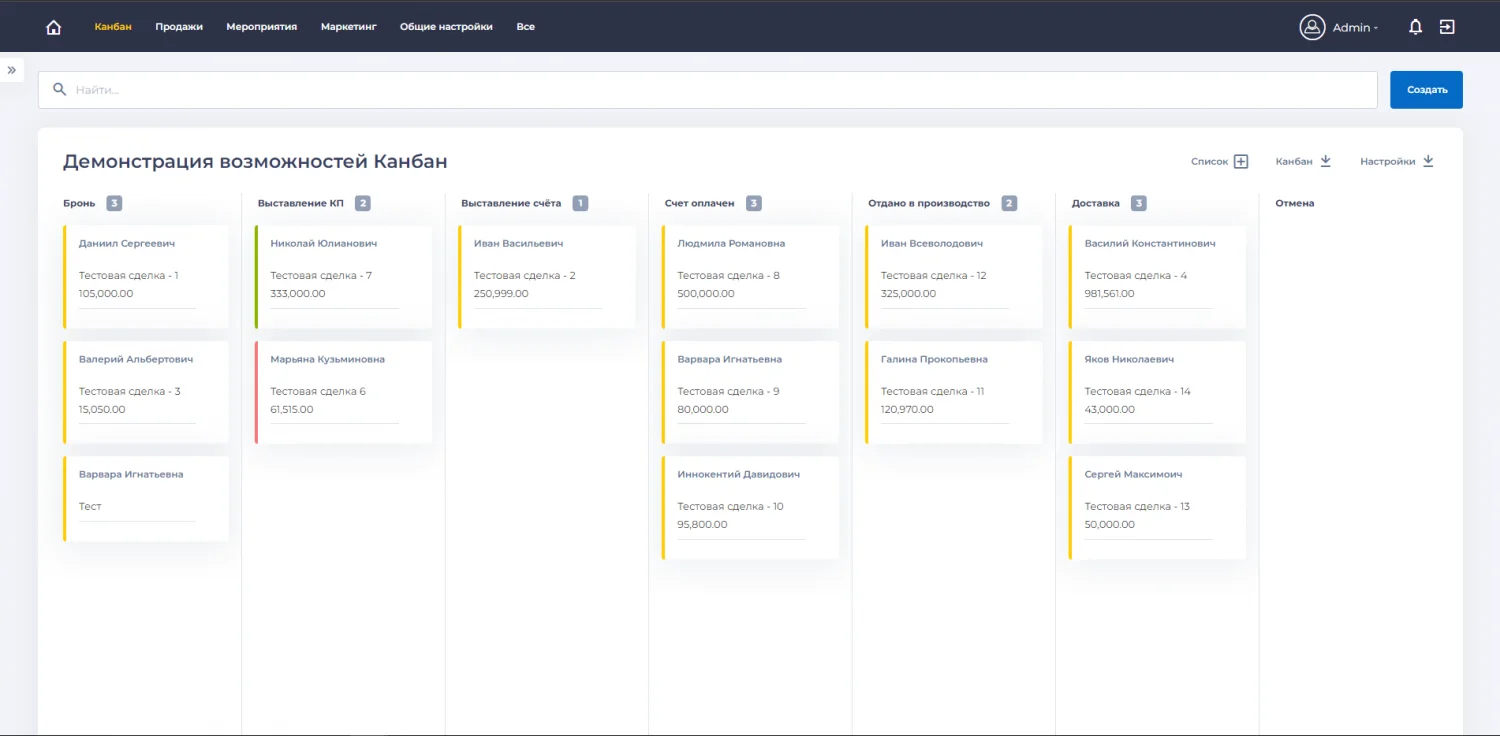1500x736 pixels.
Task: Open the Мероприятия menu
Action: click(261, 27)
